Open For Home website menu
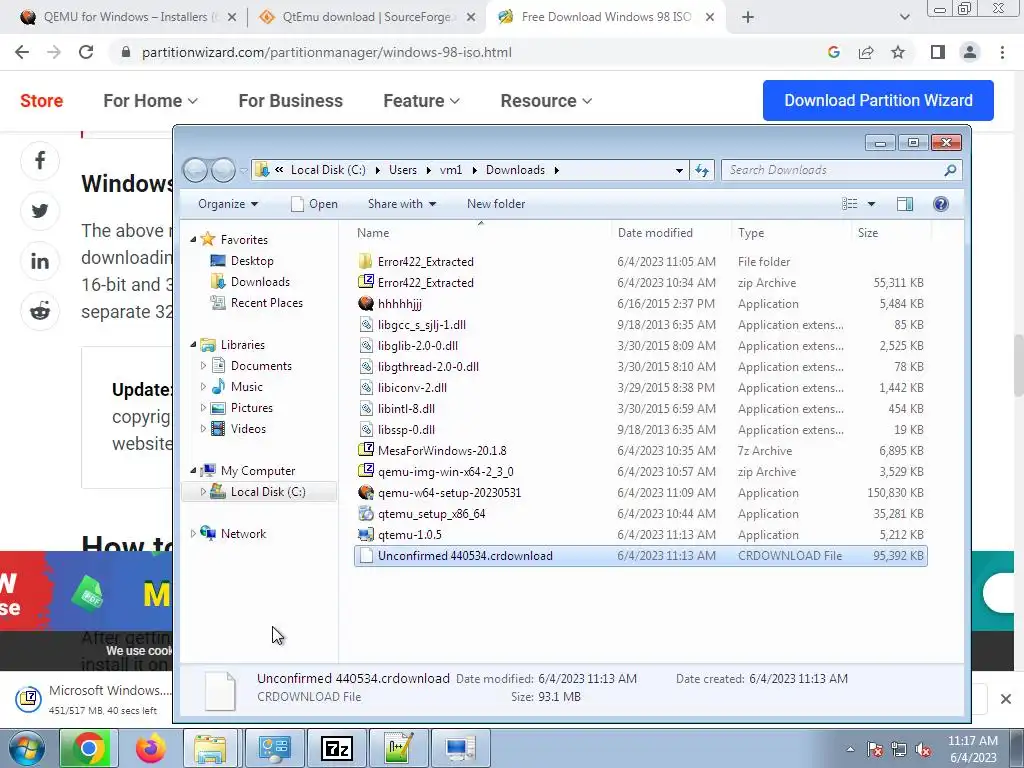The image size is (1024, 768). [150, 101]
